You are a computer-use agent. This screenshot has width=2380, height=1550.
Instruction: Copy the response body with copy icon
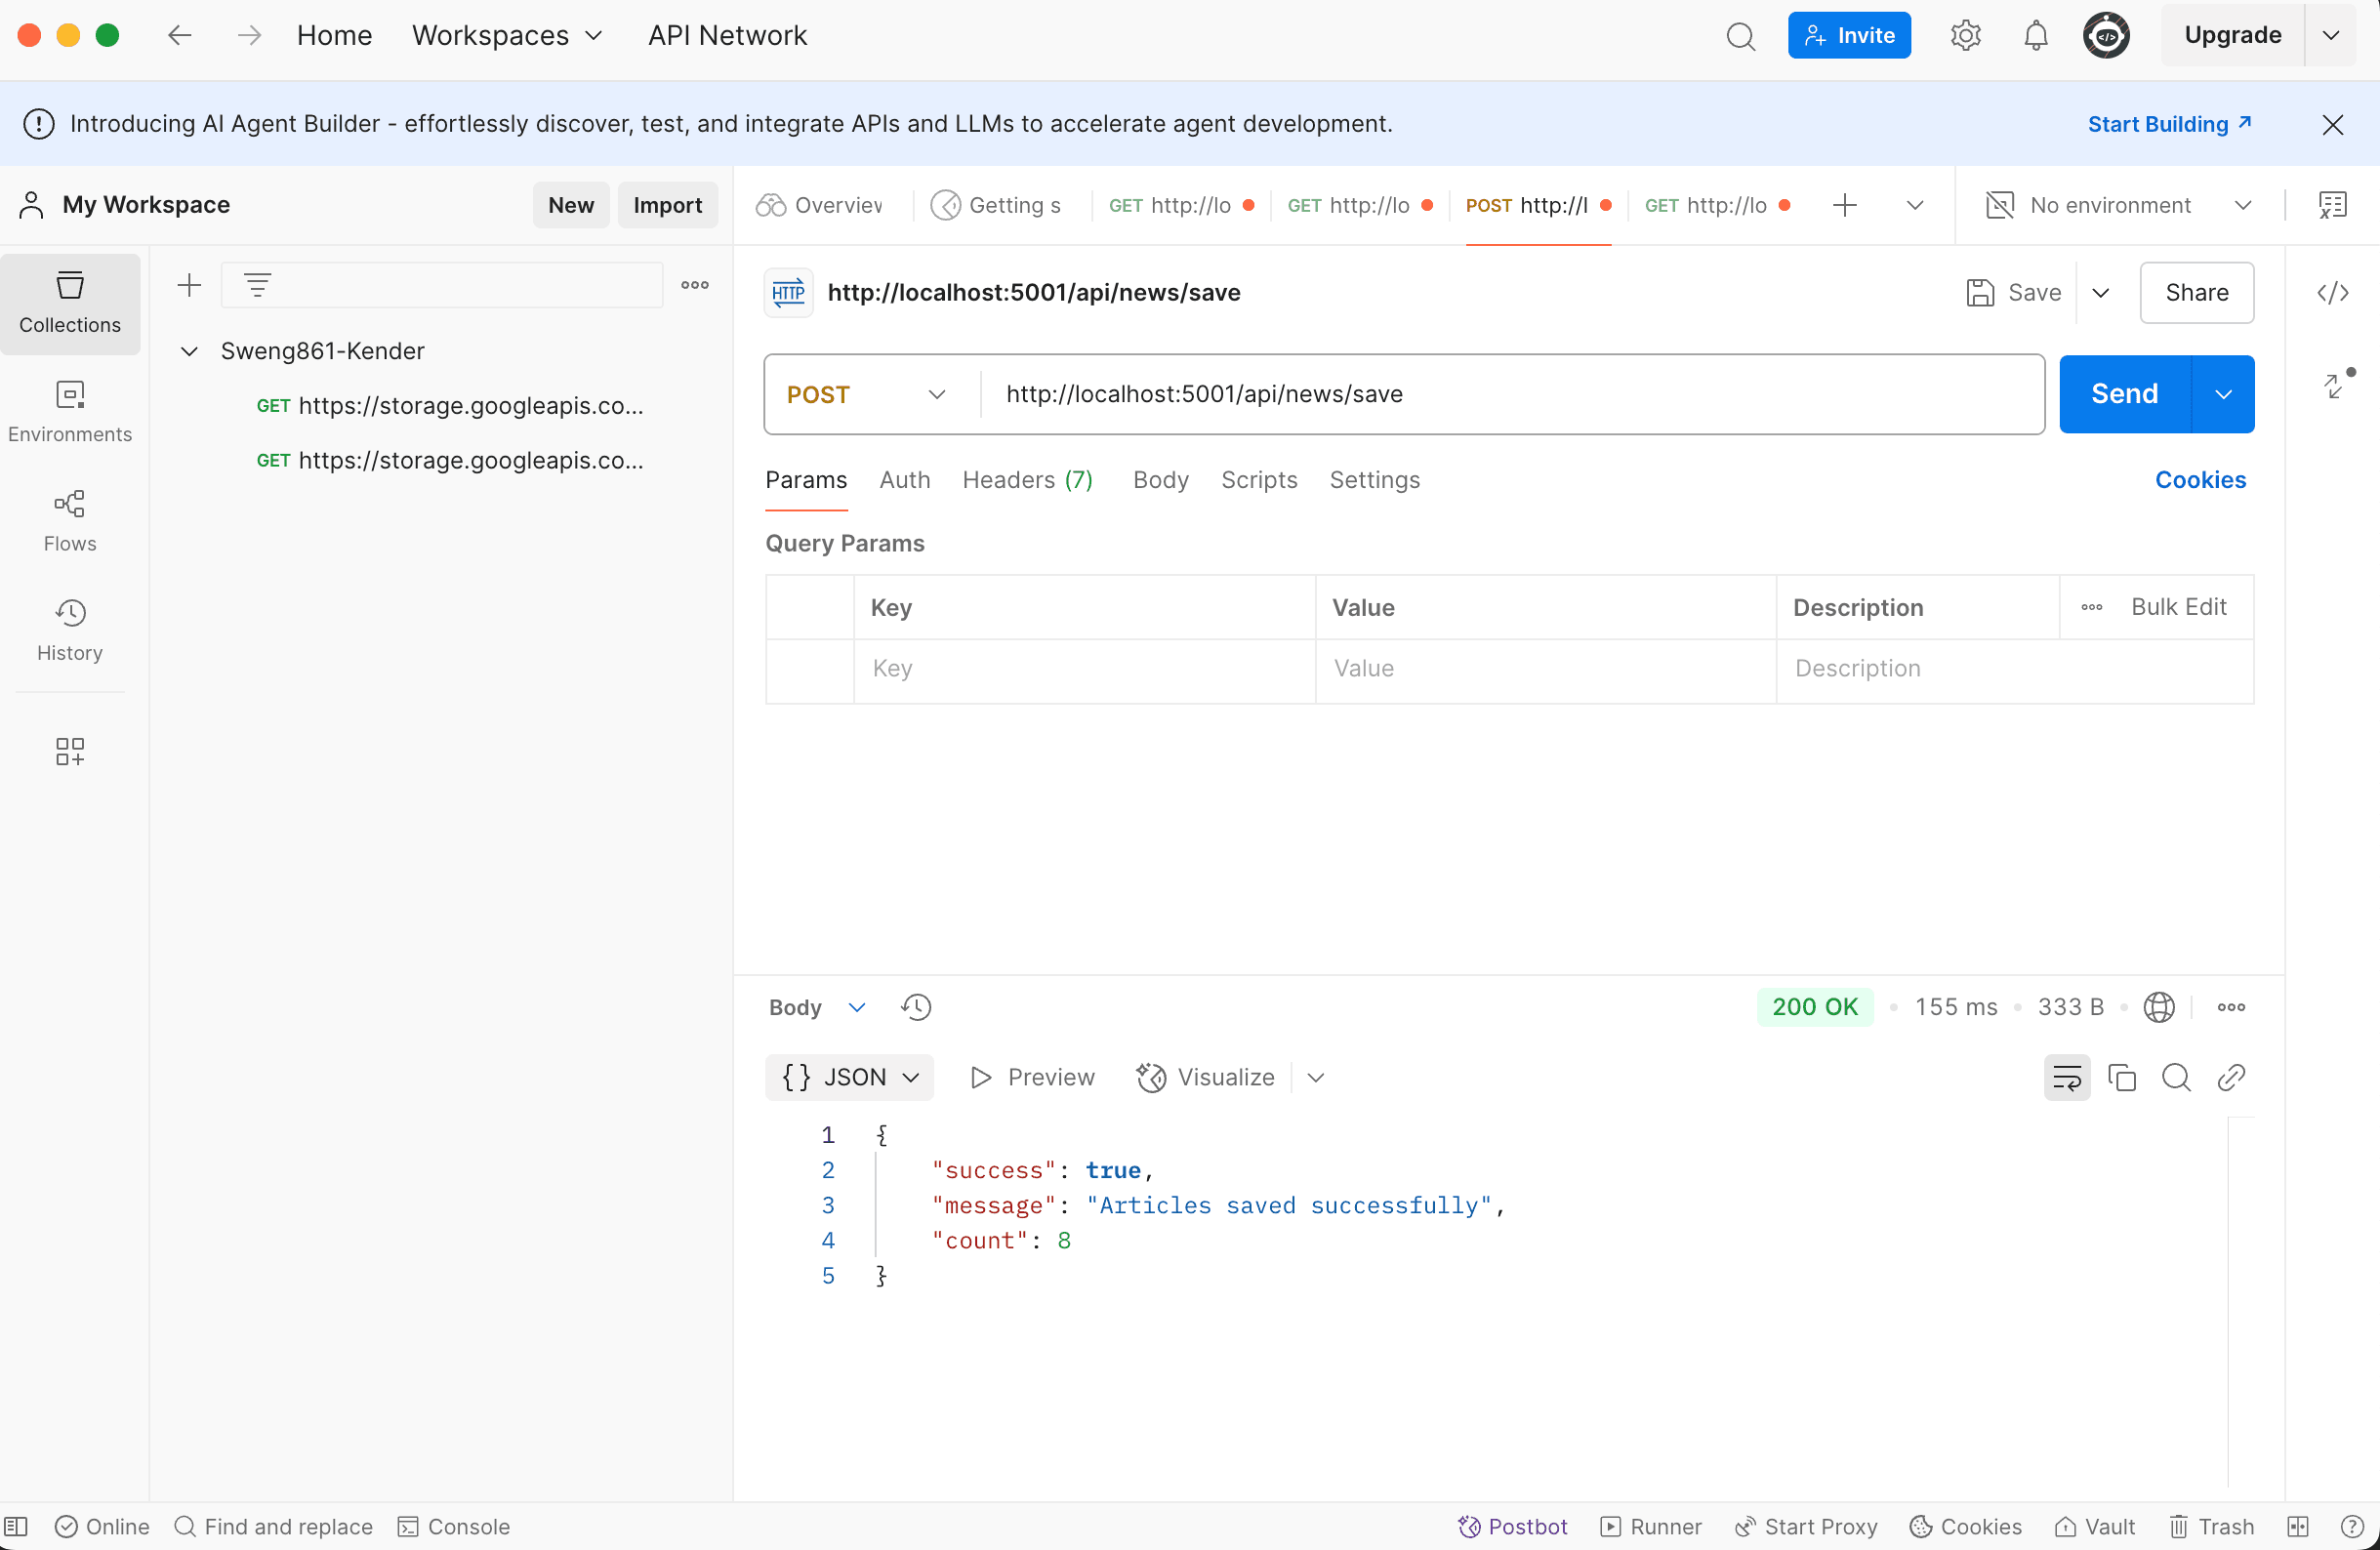pyautogui.click(x=2122, y=1078)
